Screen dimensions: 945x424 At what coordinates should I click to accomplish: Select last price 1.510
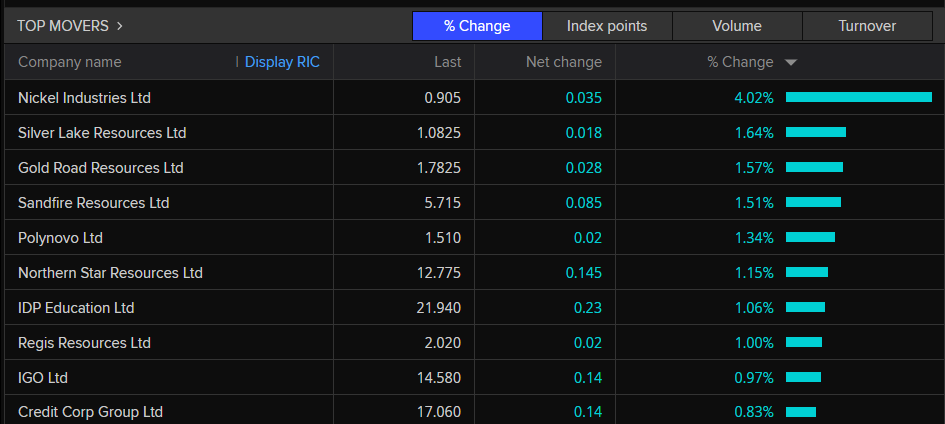point(443,238)
